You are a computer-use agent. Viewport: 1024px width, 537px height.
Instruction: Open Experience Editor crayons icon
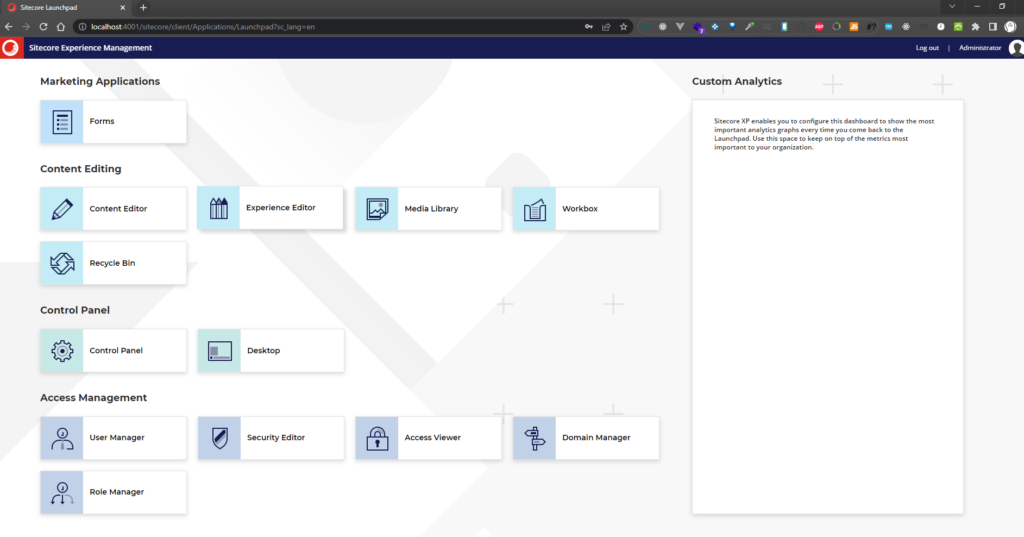click(x=219, y=208)
